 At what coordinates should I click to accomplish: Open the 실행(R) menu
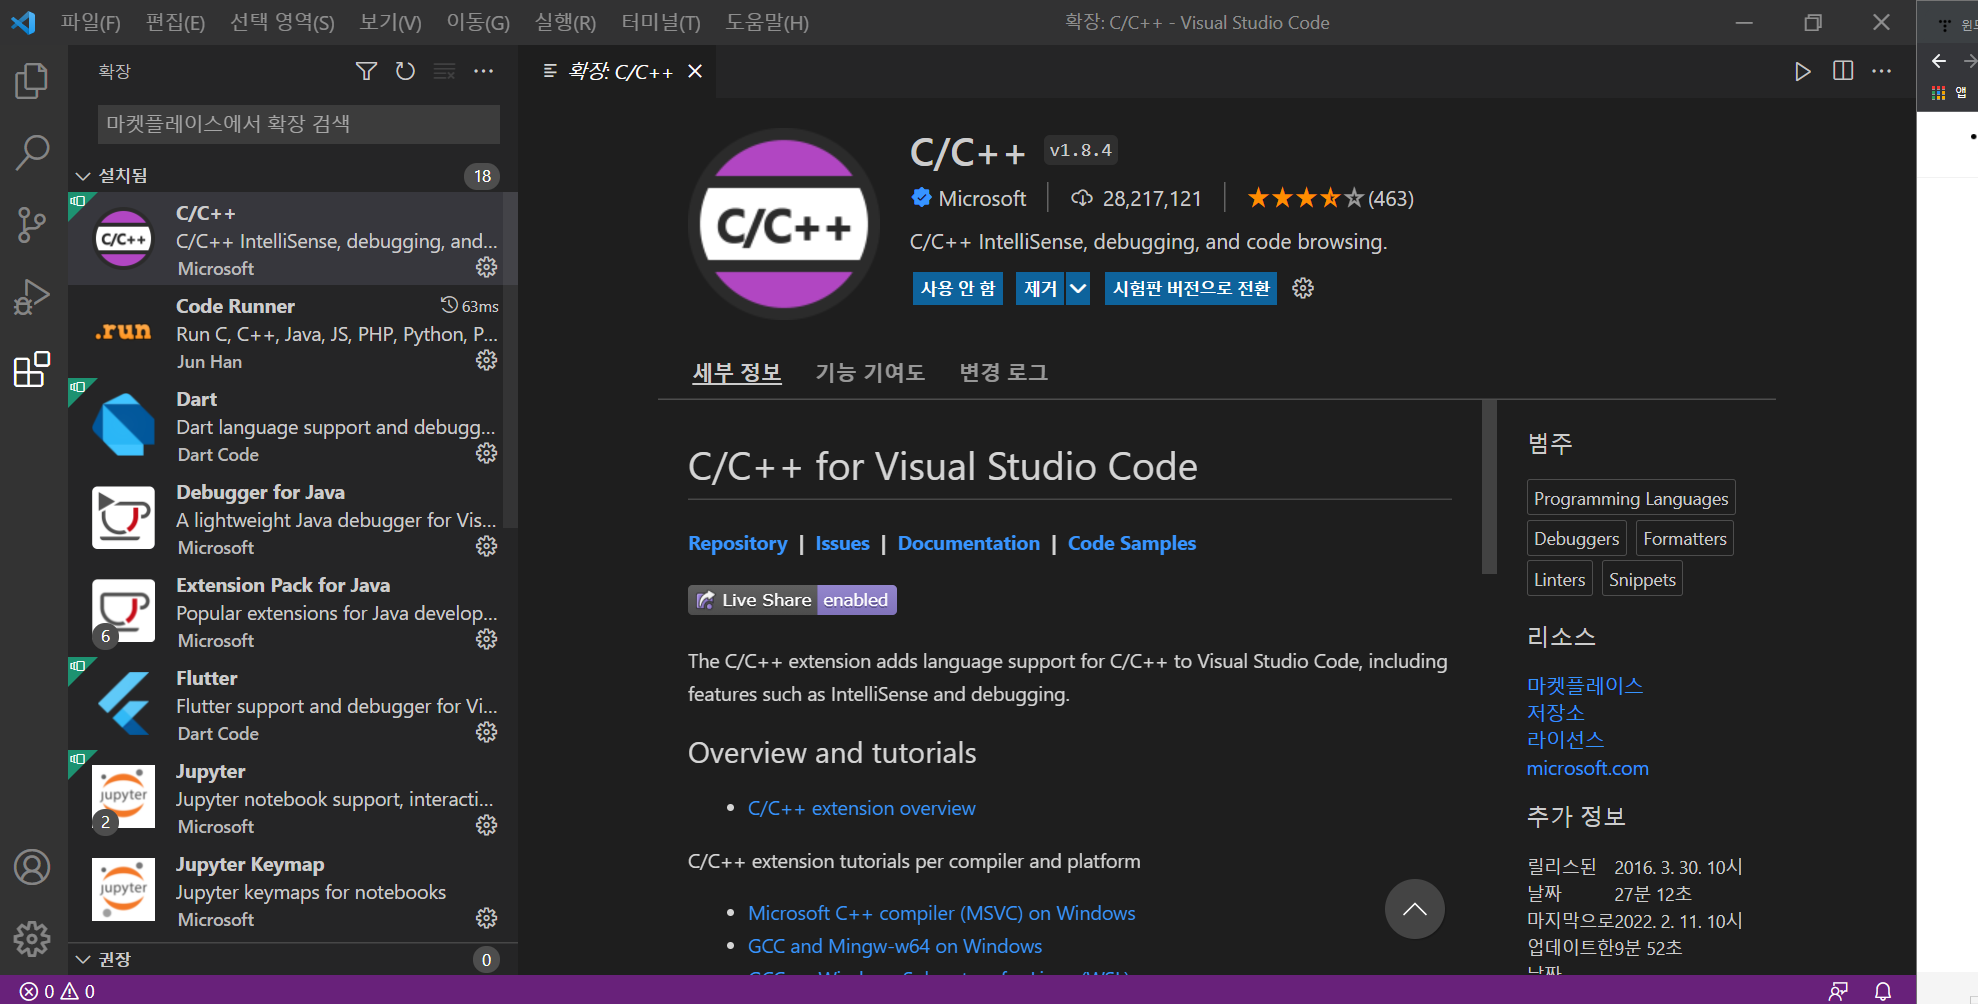tap(565, 22)
